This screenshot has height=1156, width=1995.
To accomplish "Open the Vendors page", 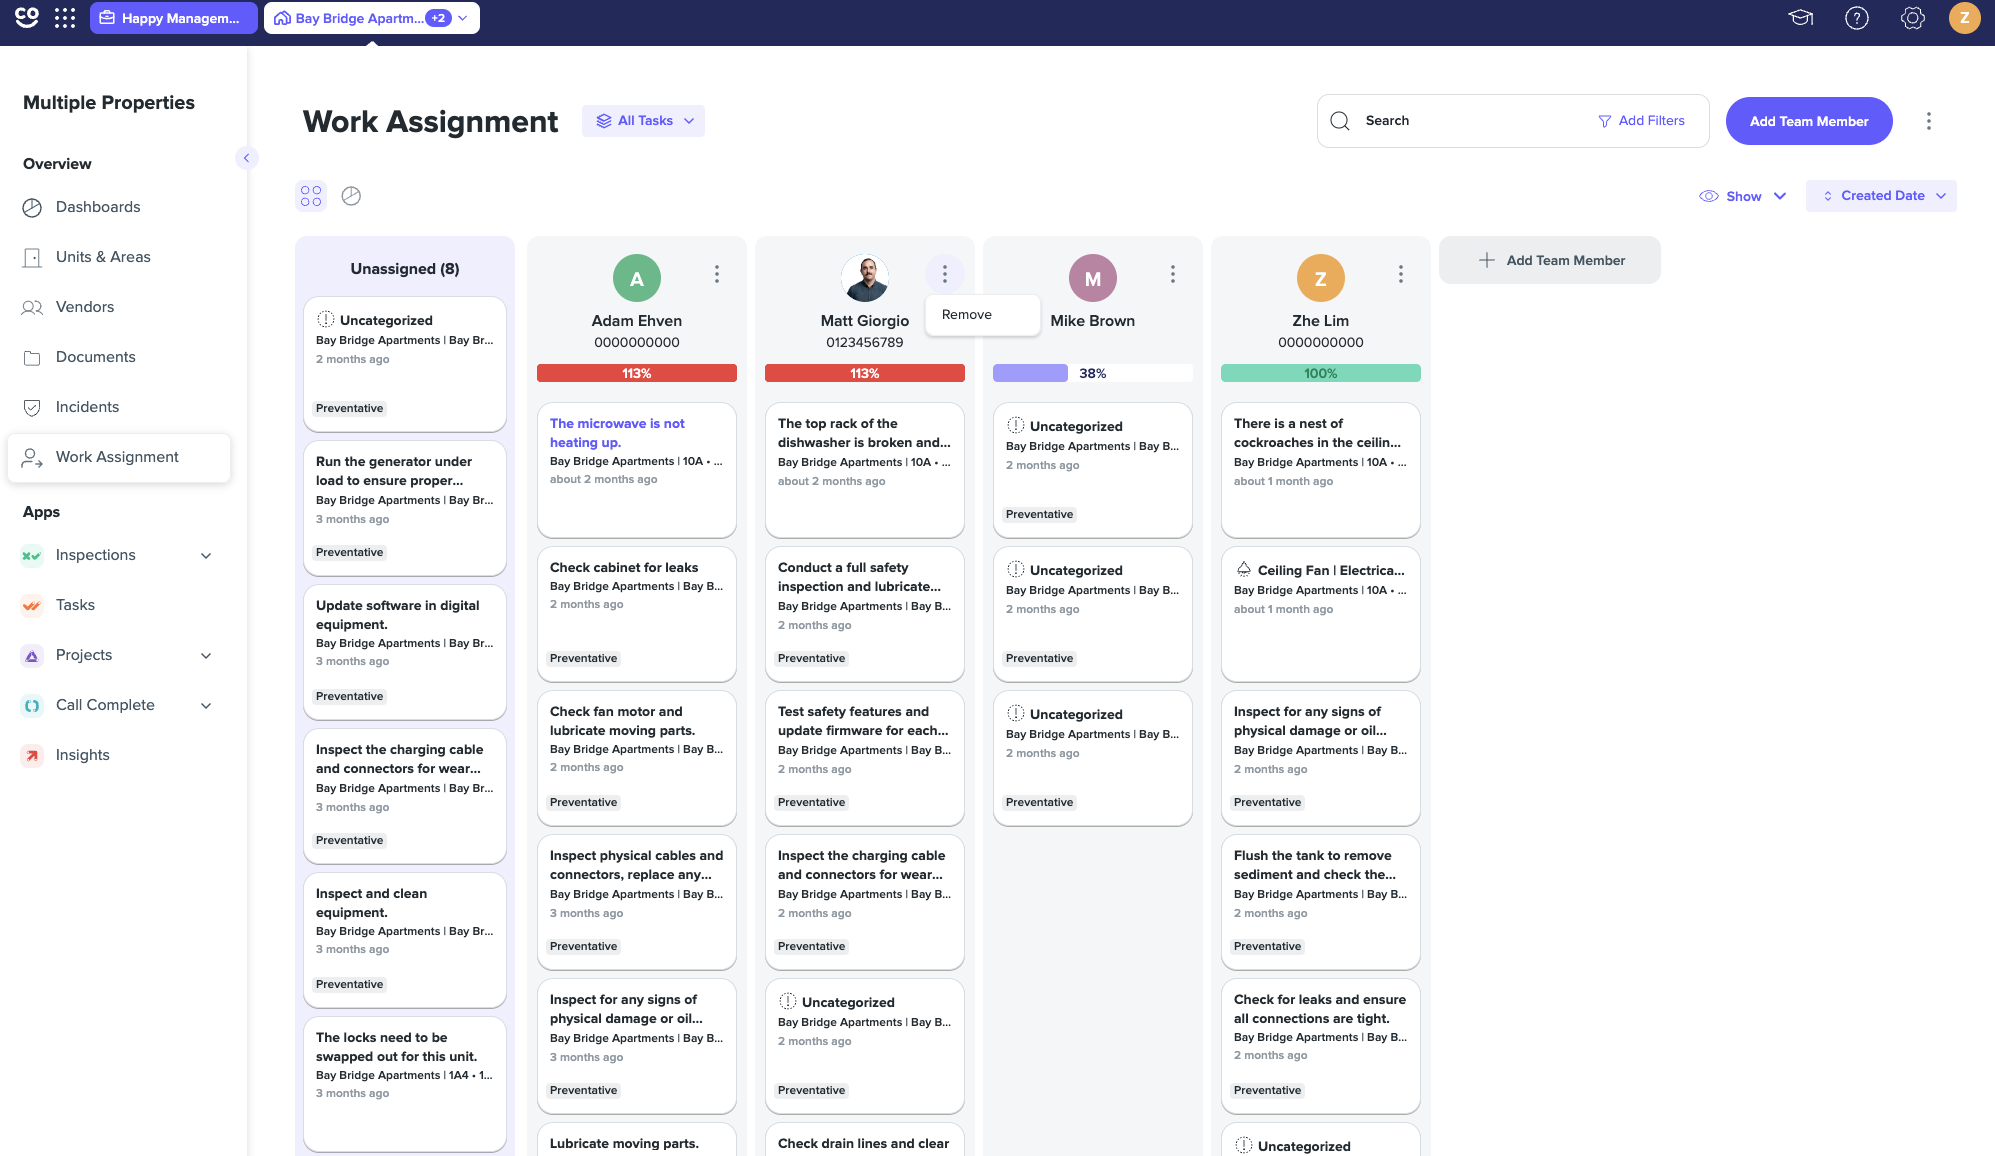I will coord(85,307).
